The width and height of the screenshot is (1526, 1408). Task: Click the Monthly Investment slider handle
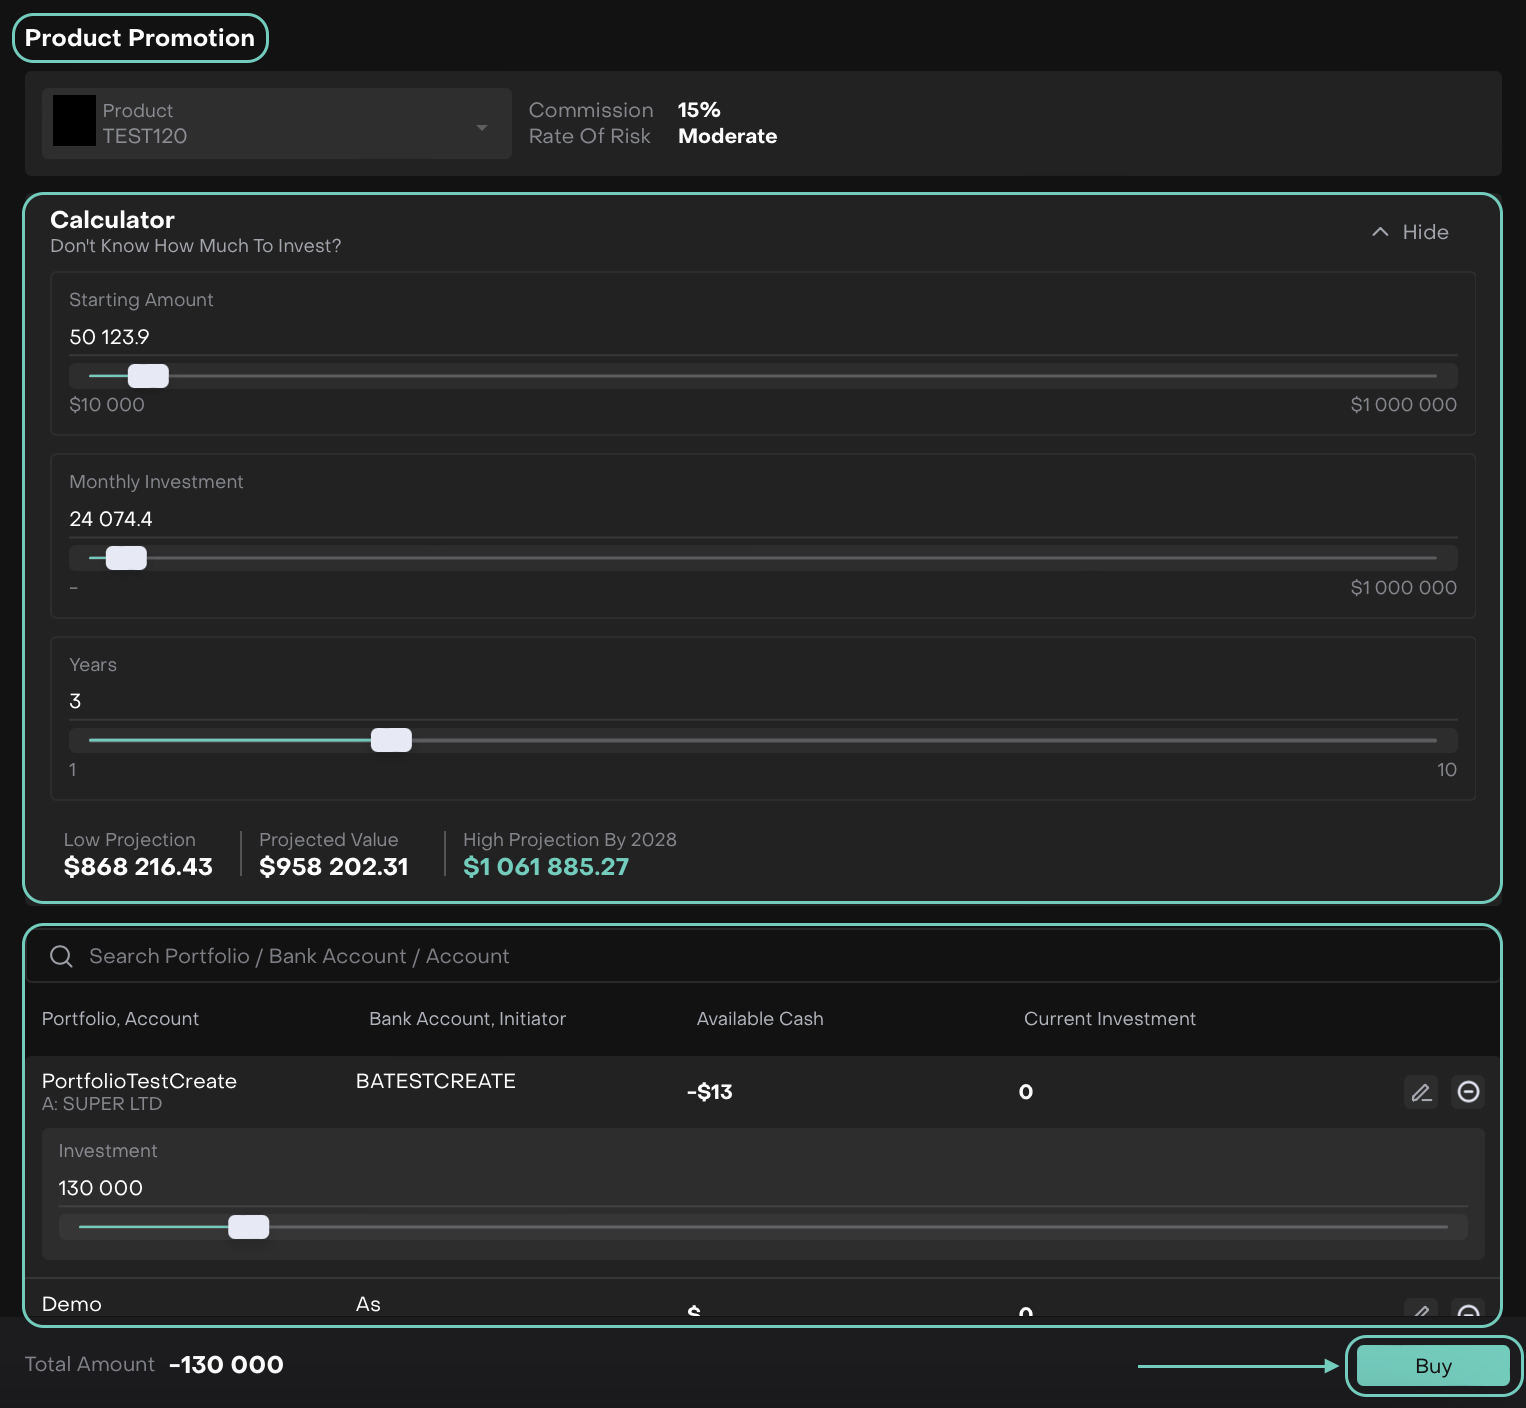tap(126, 558)
